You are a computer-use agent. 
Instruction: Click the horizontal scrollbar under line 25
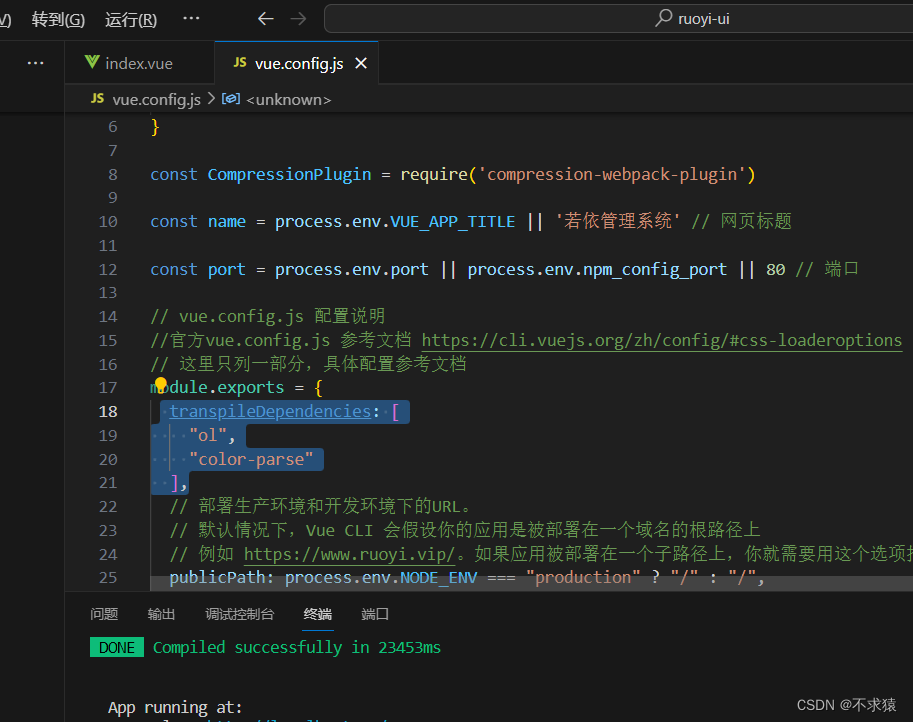click(531, 583)
